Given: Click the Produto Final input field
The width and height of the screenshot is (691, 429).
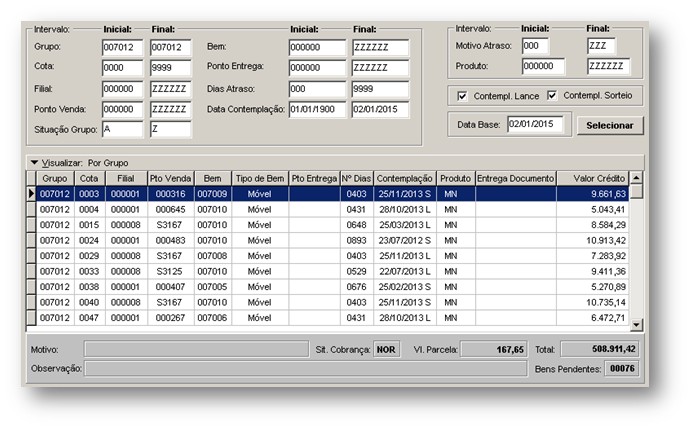Looking at the screenshot, I should 609,66.
